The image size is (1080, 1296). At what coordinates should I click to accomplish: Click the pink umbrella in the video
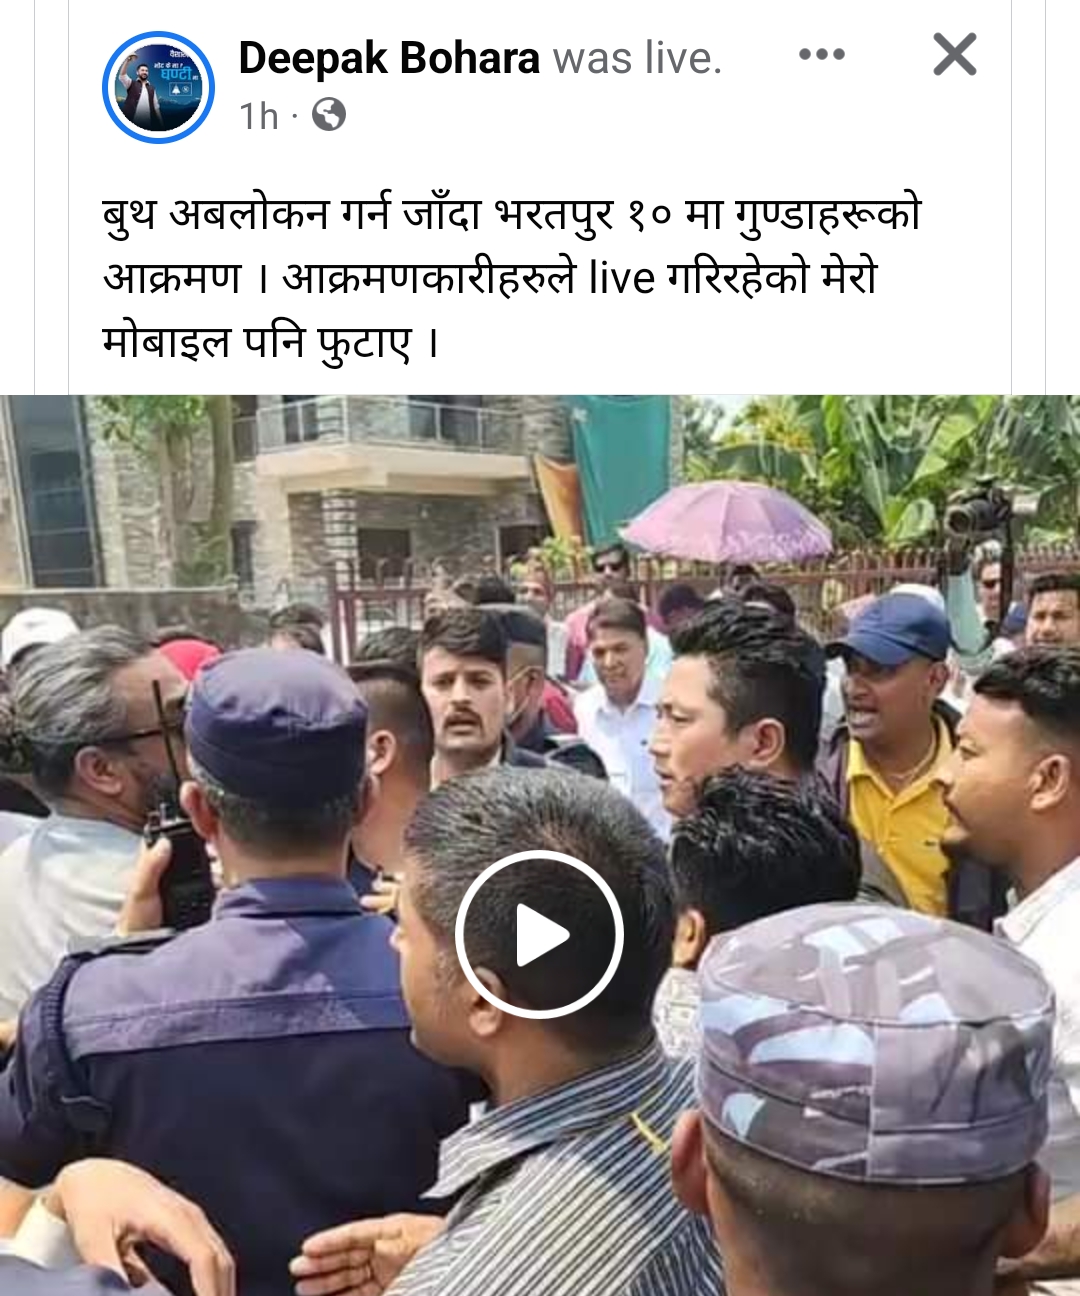click(728, 521)
